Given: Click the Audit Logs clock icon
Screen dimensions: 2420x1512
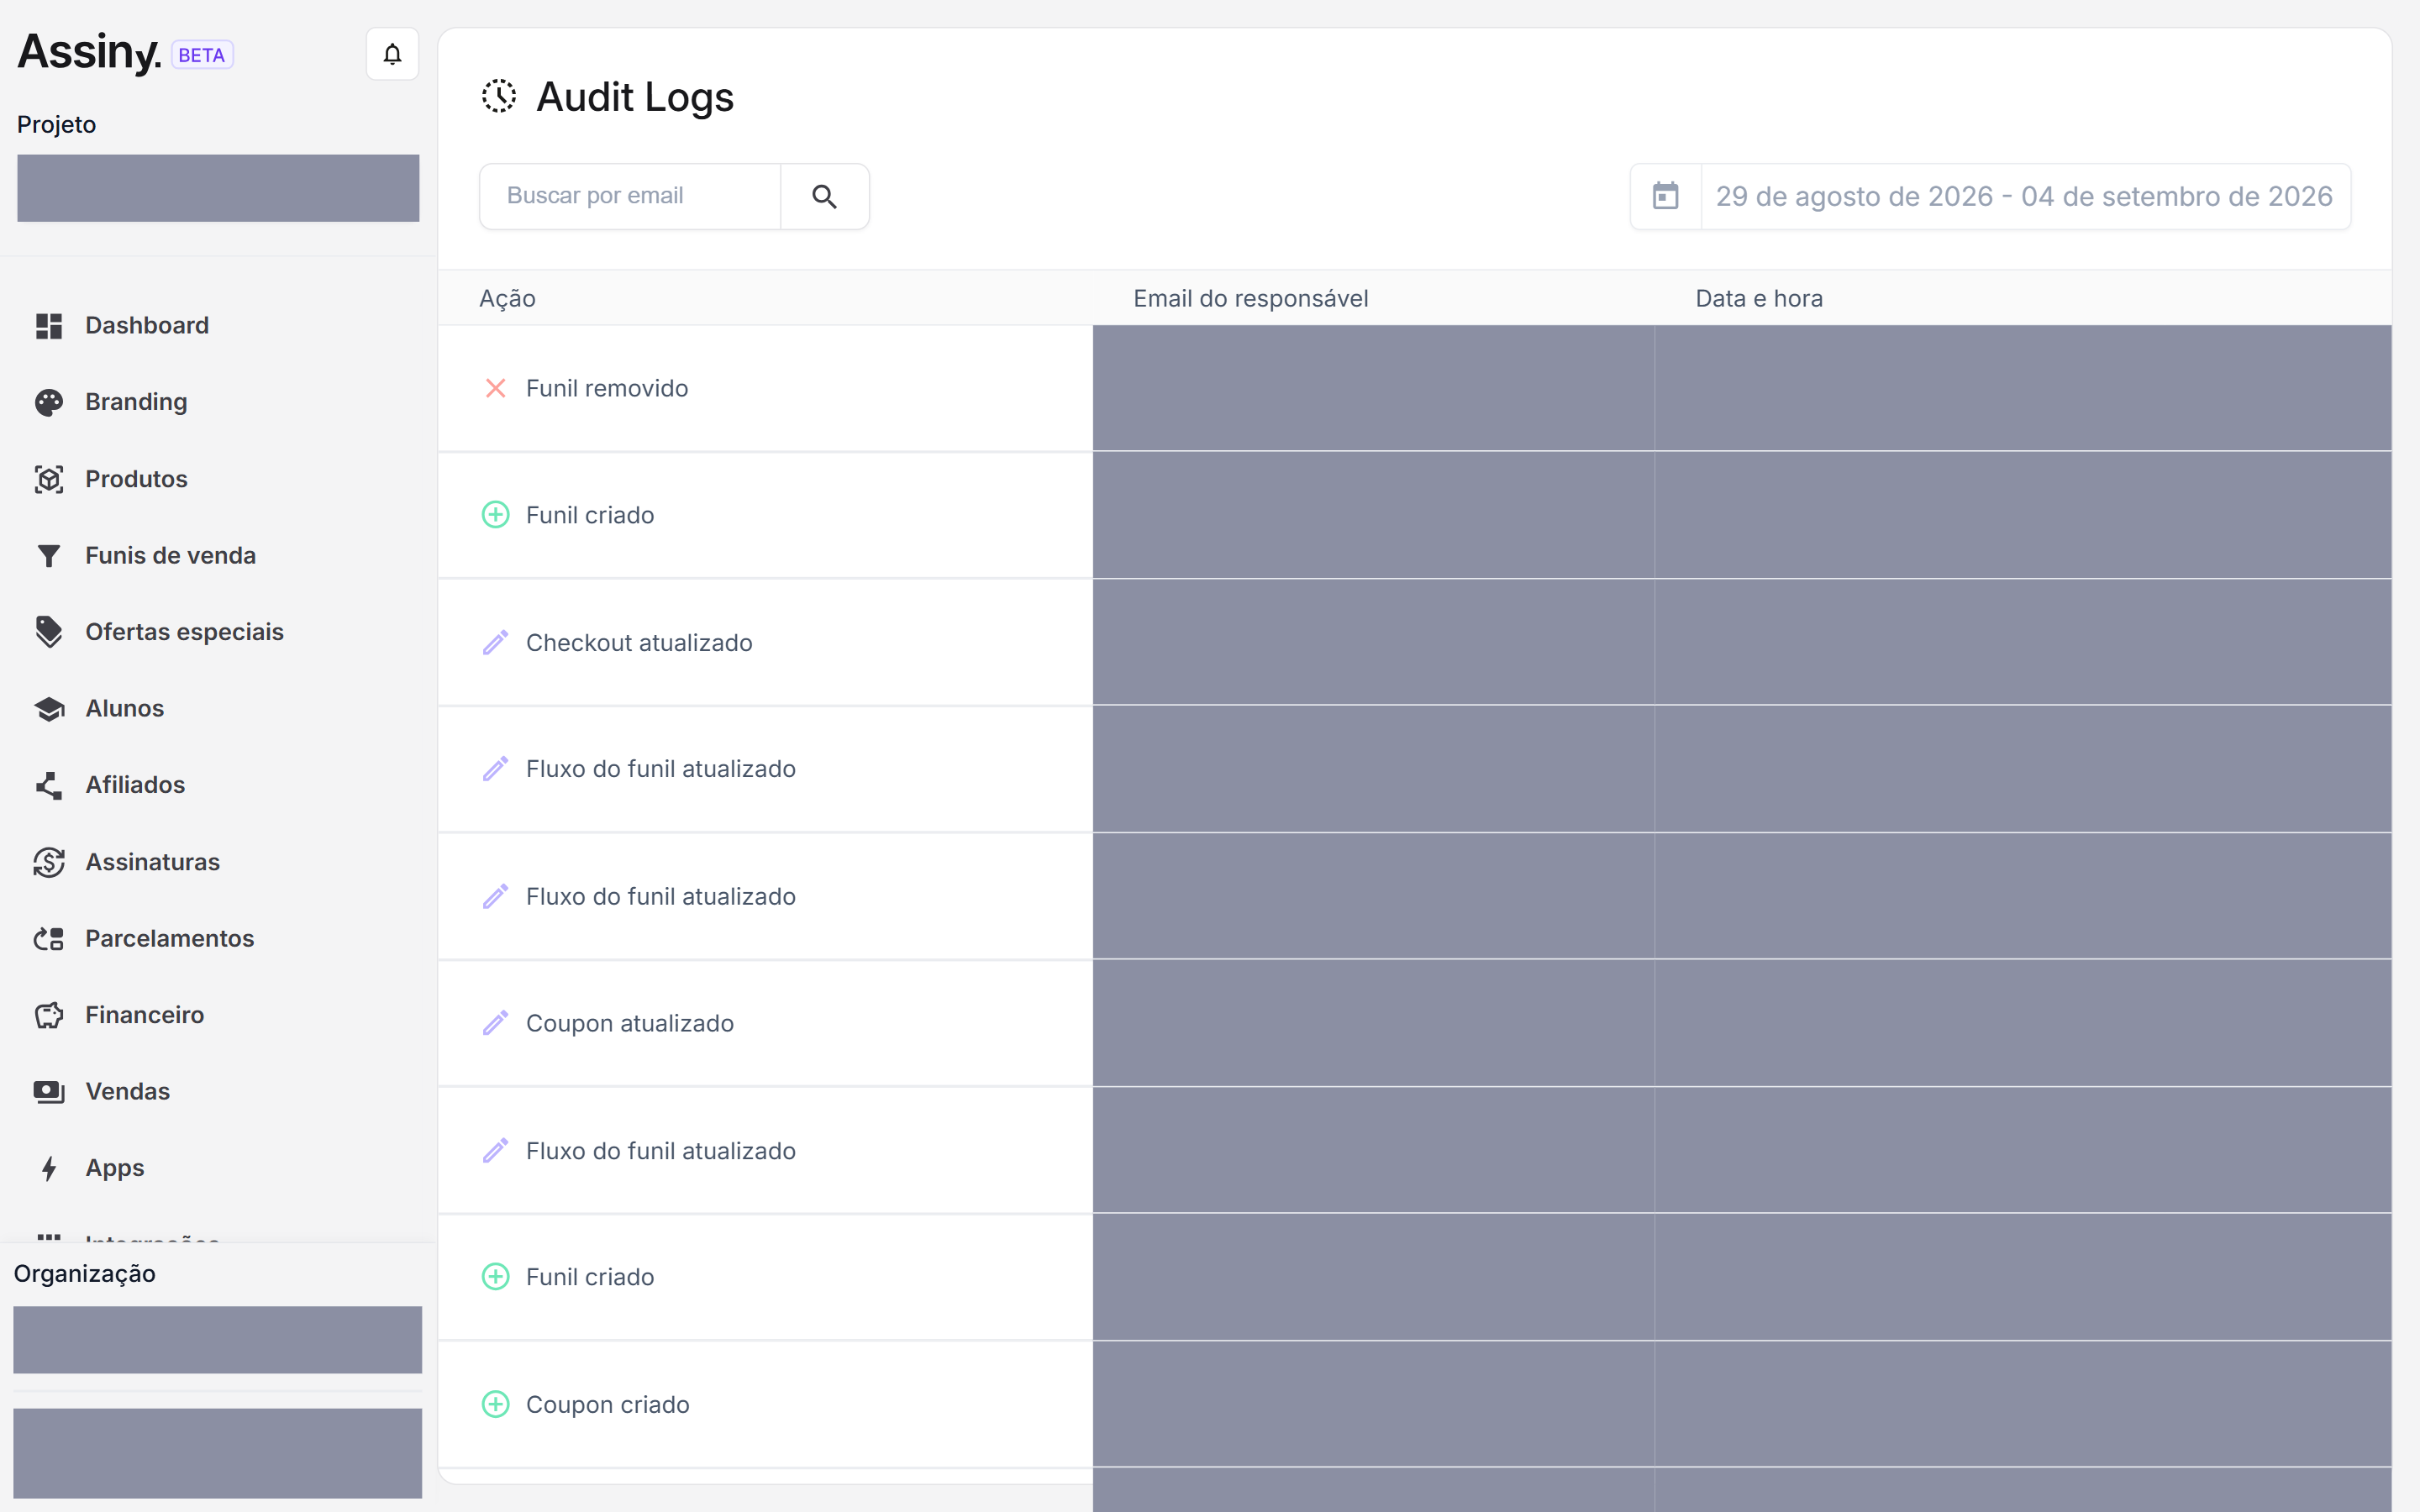Looking at the screenshot, I should 499,97.
